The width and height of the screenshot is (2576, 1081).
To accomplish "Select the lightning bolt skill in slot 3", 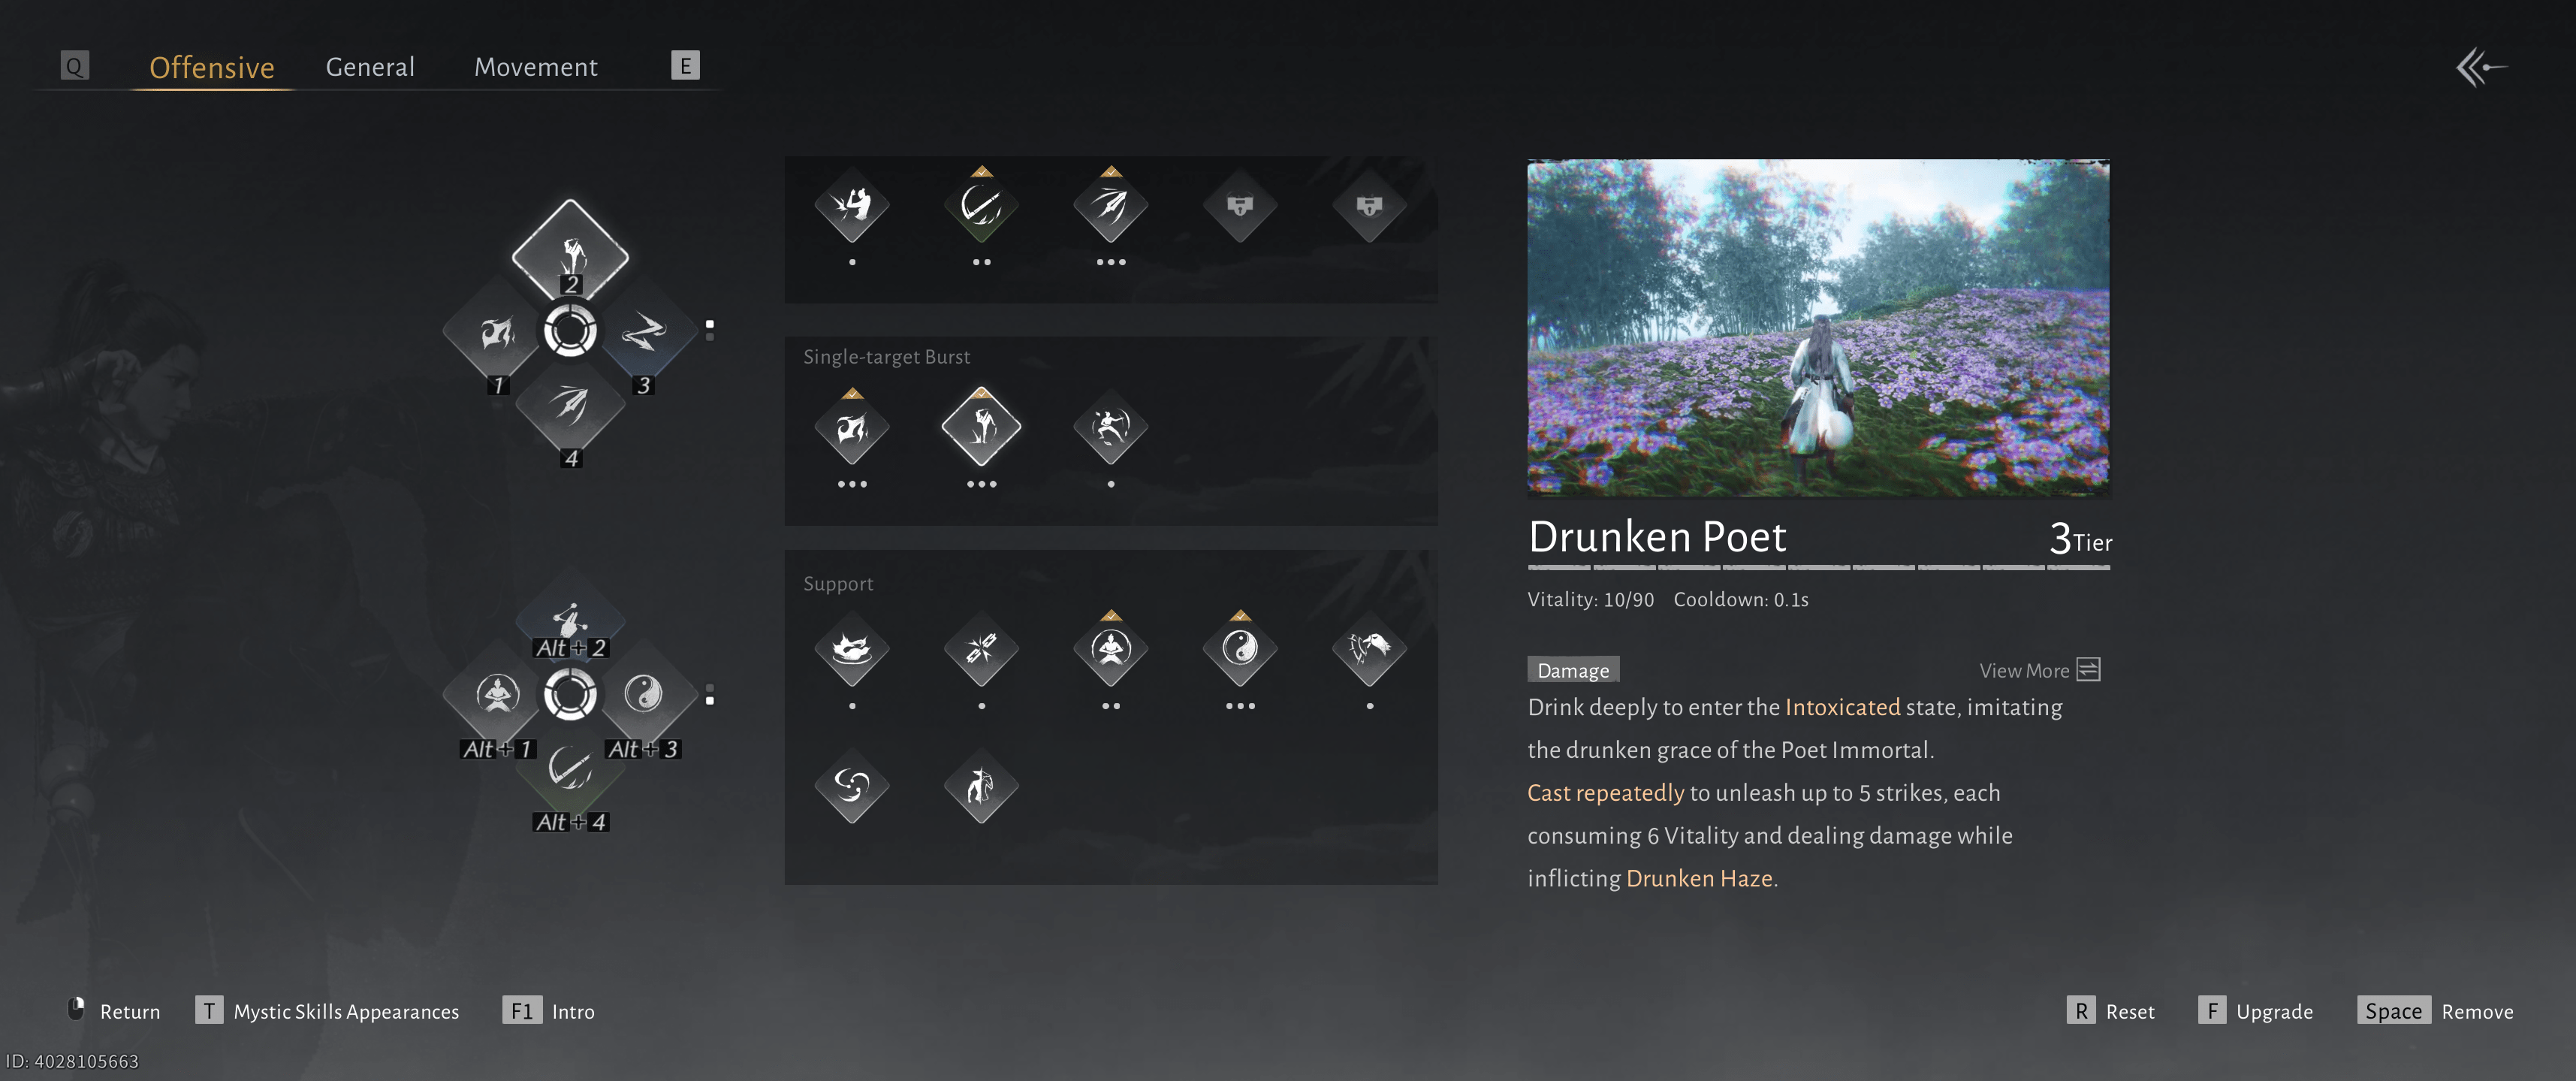I will pyautogui.click(x=643, y=332).
